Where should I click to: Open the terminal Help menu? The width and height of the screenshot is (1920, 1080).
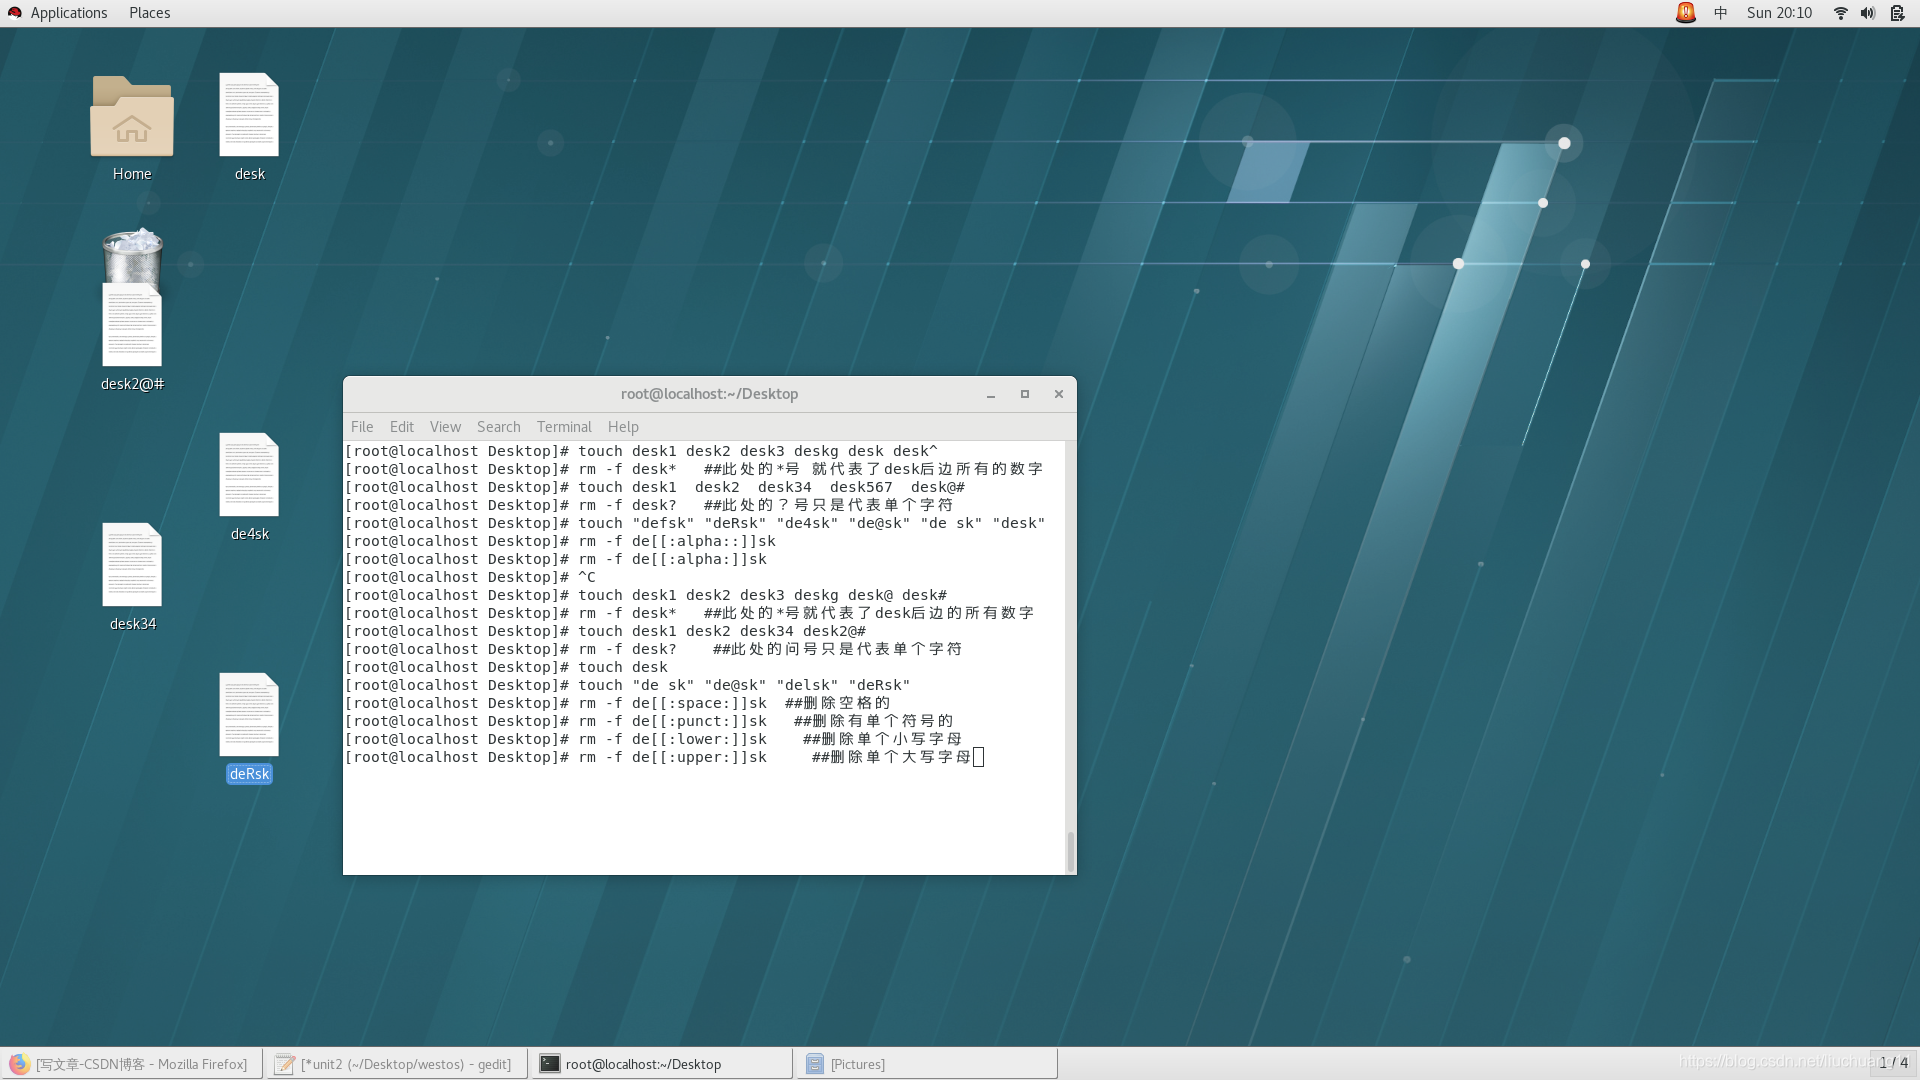[623, 427]
